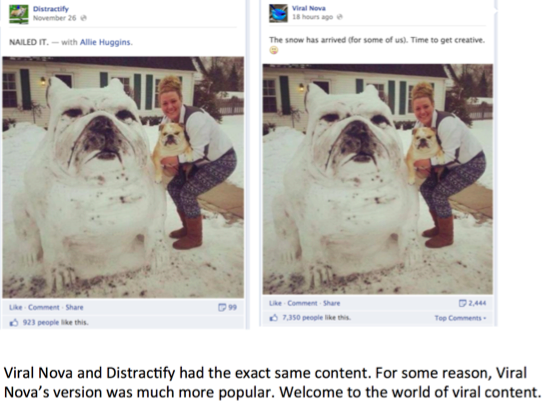The width and height of the screenshot is (555, 404).
Task: Open Allie Huggins tagged profile
Action: coord(105,42)
